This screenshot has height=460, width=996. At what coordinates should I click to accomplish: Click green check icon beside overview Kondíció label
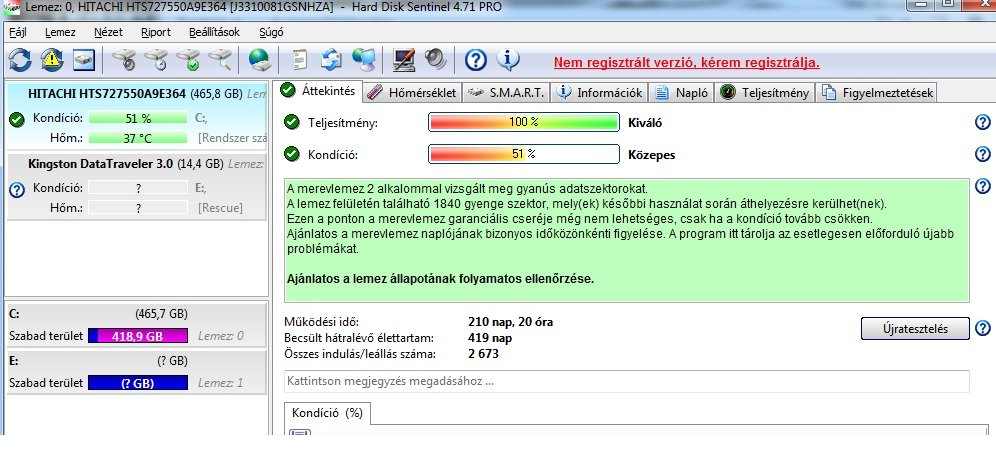coord(292,154)
